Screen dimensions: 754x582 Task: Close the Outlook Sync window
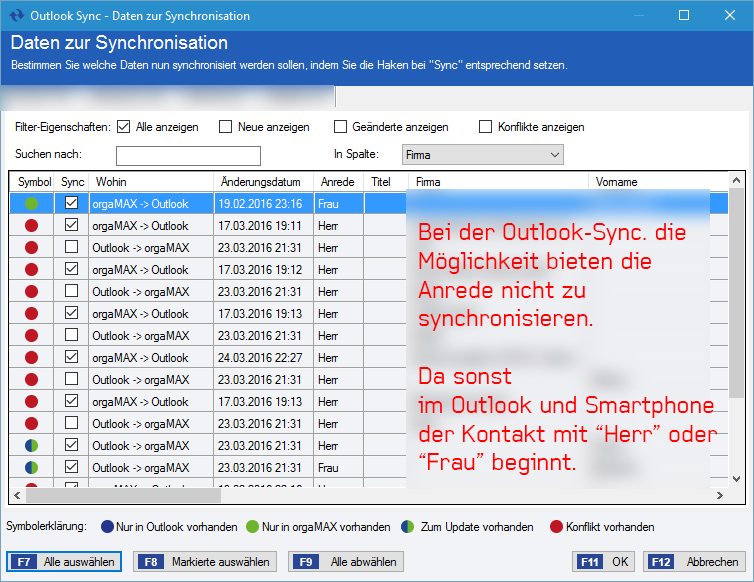click(729, 15)
